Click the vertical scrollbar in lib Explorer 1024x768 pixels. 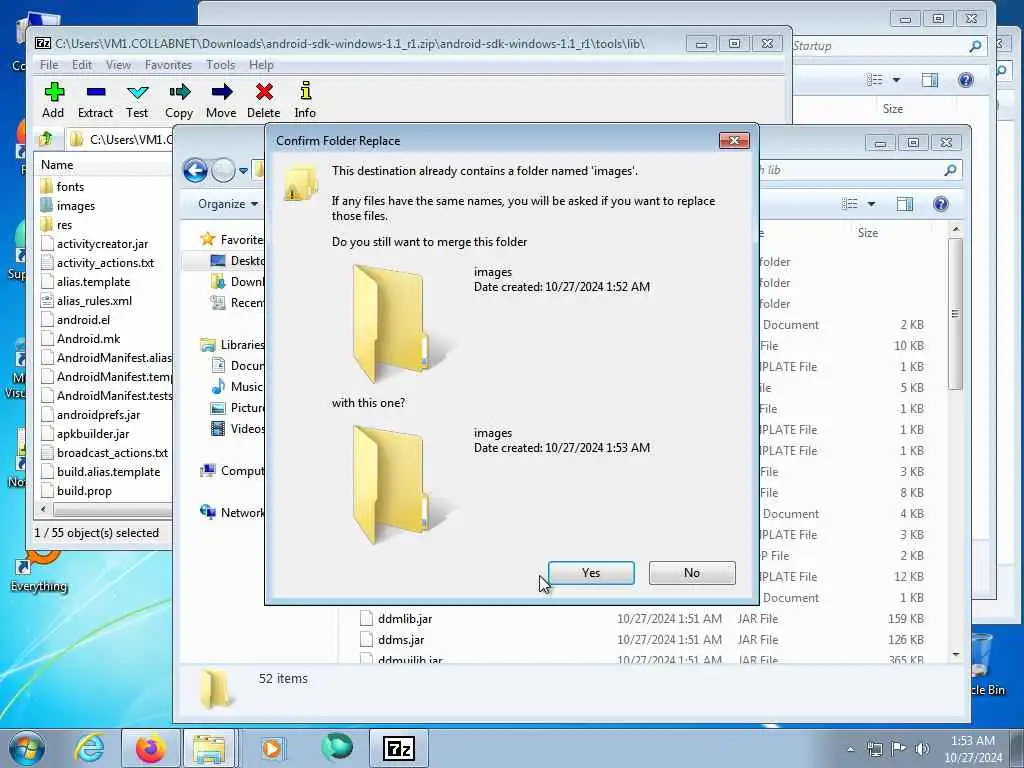click(955, 313)
